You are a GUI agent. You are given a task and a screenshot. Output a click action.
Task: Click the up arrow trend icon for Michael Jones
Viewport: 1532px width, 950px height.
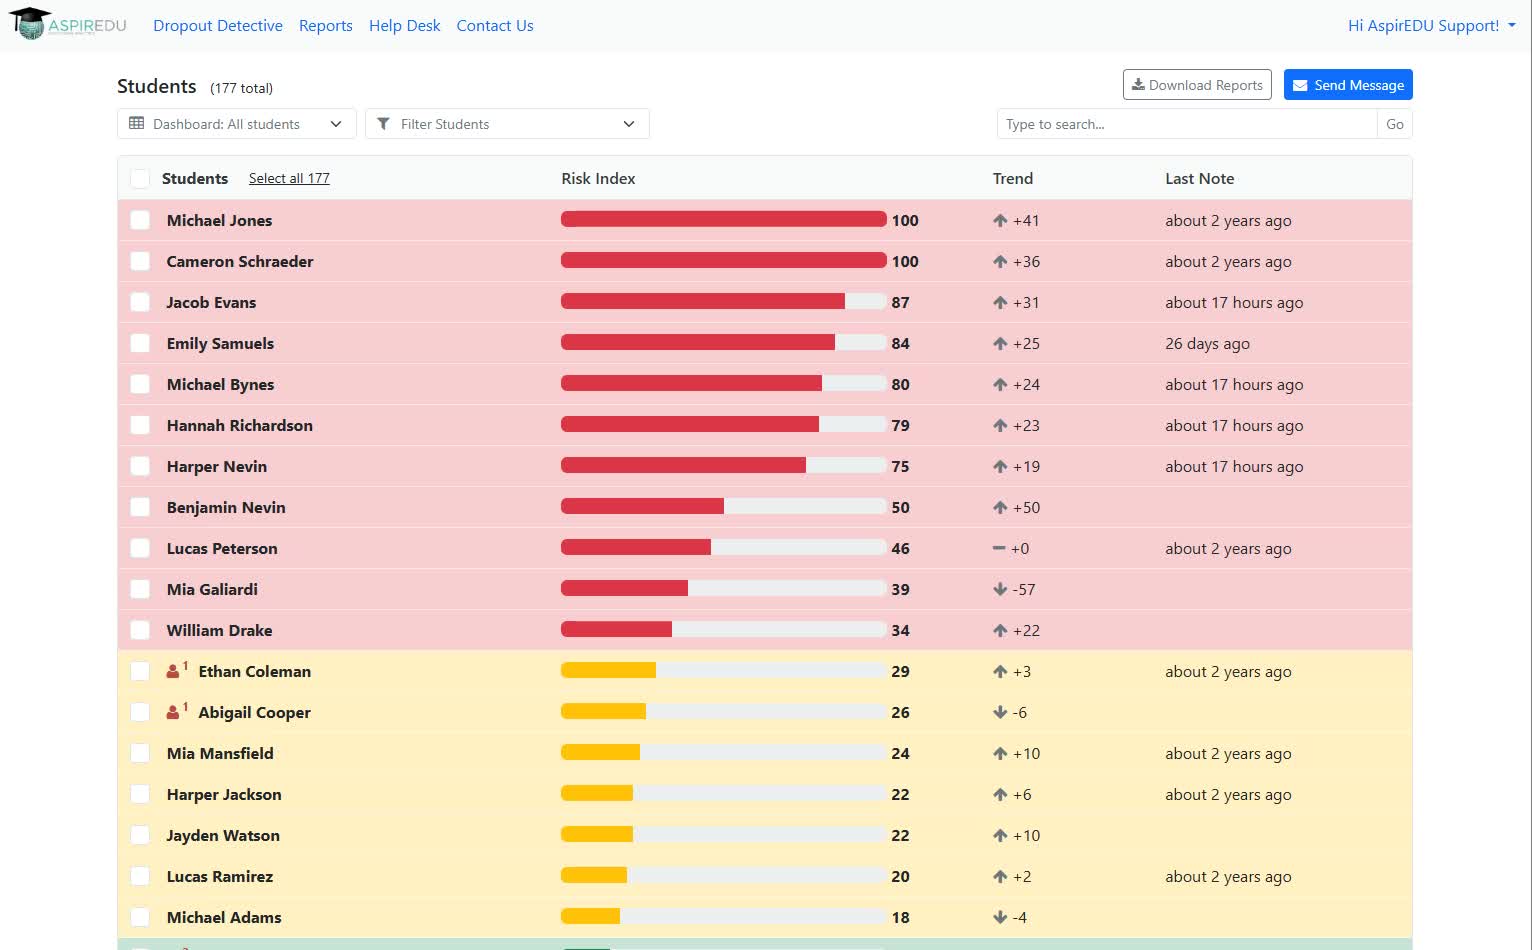[x=1000, y=220]
